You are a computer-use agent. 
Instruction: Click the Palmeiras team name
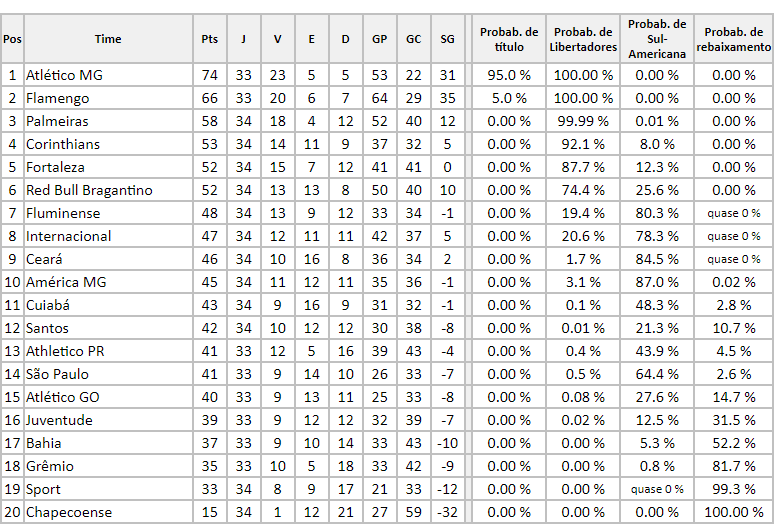(x=57, y=121)
